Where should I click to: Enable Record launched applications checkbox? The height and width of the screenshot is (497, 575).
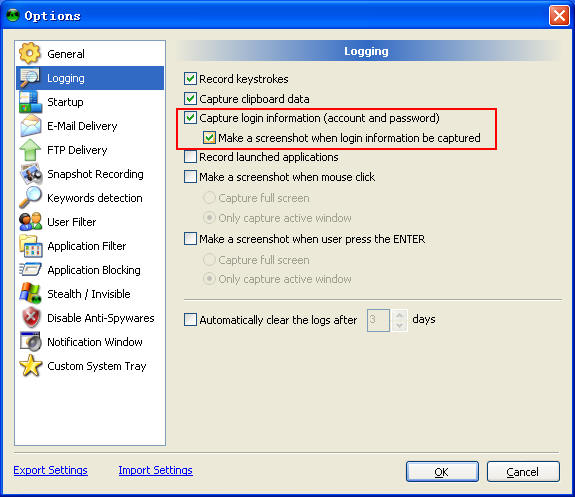pos(190,157)
